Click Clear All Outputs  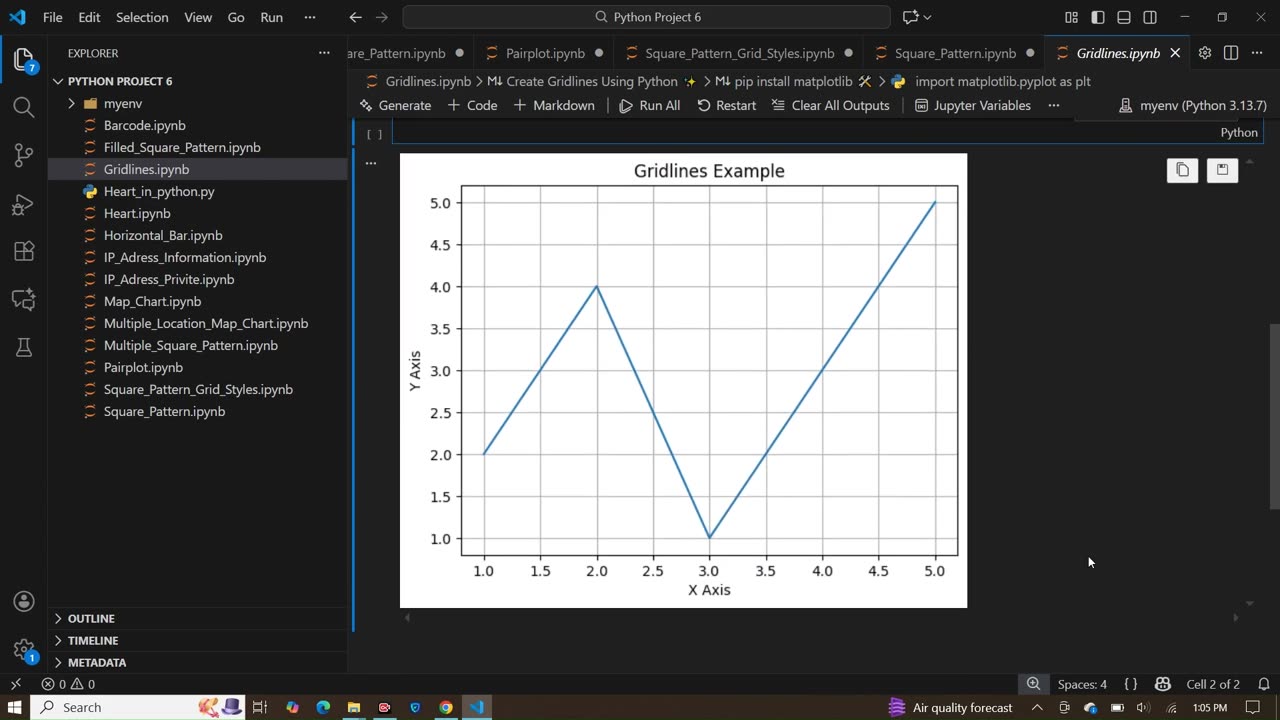point(830,105)
